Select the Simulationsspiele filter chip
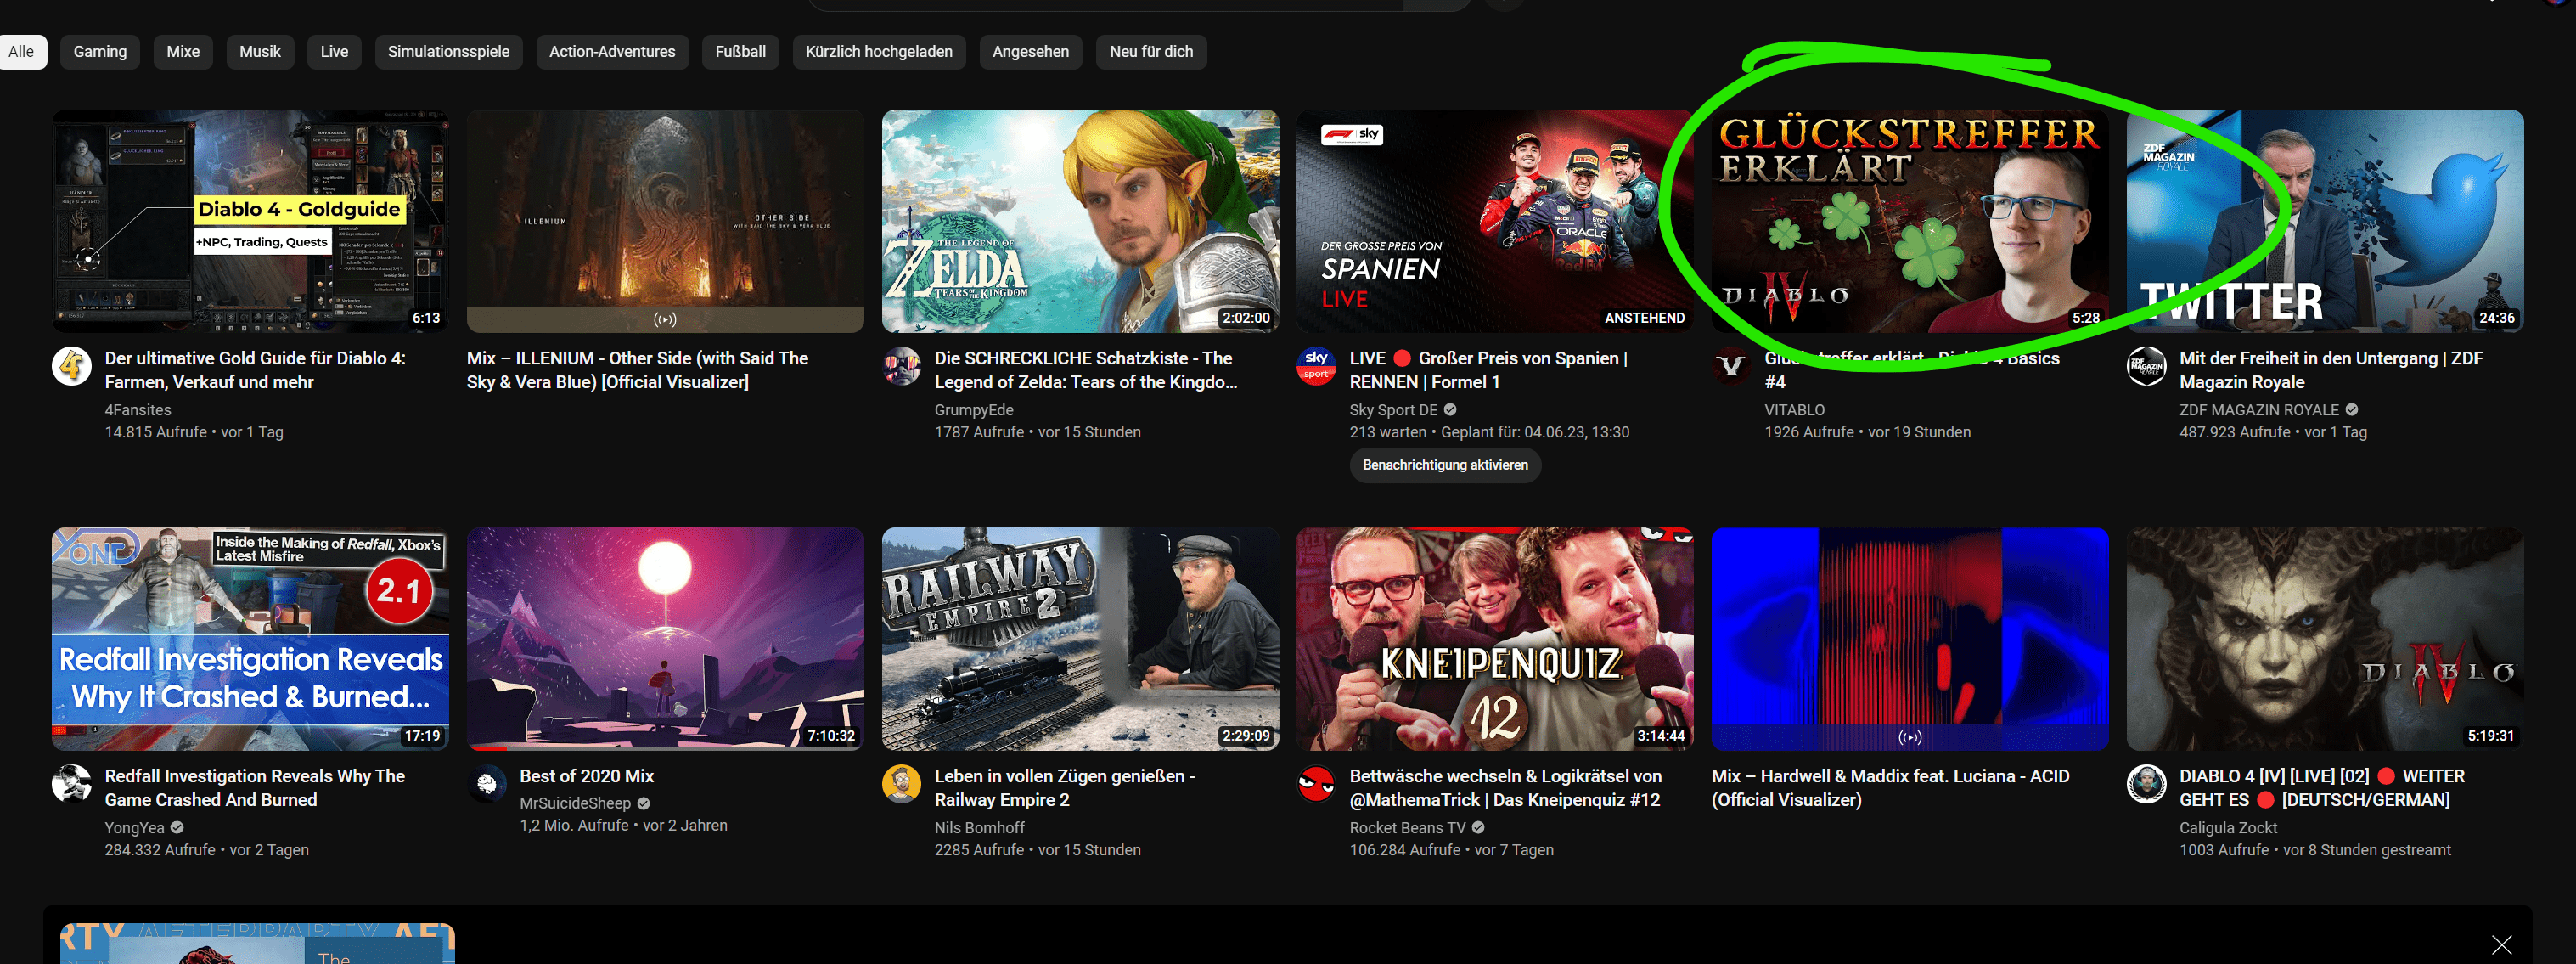Image resolution: width=2576 pixels, height=964 pixels. [x=448, y=52]
